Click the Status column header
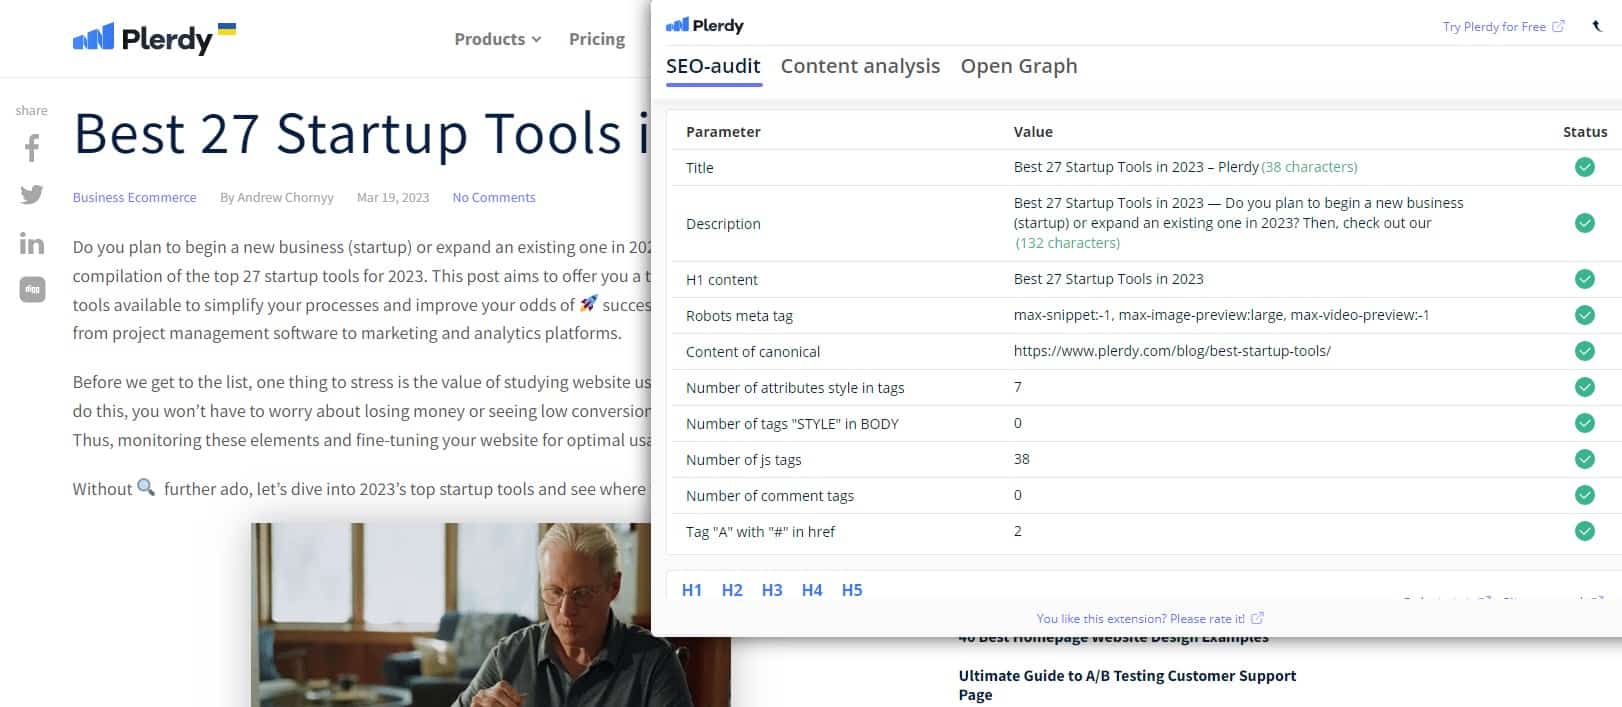This screenshot has height=707, width=1622. (x=1585, y=132)
